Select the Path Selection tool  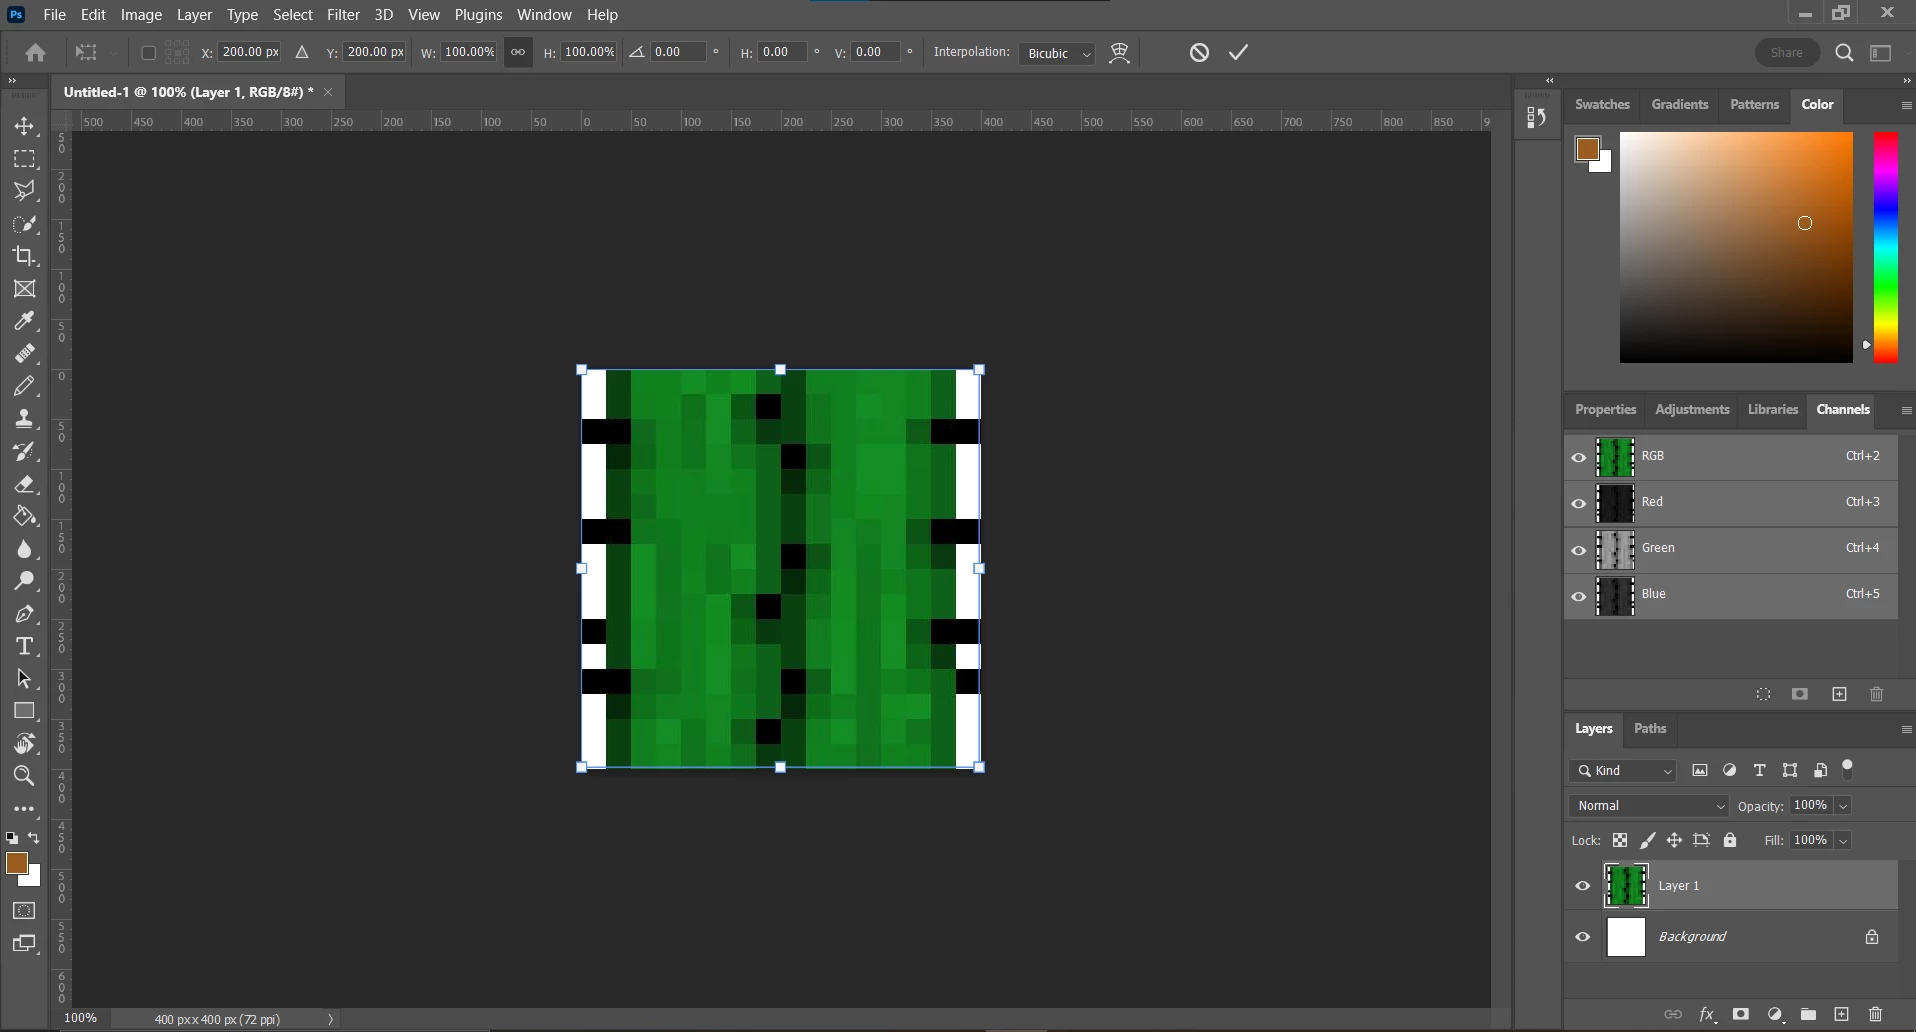point(25,679)
